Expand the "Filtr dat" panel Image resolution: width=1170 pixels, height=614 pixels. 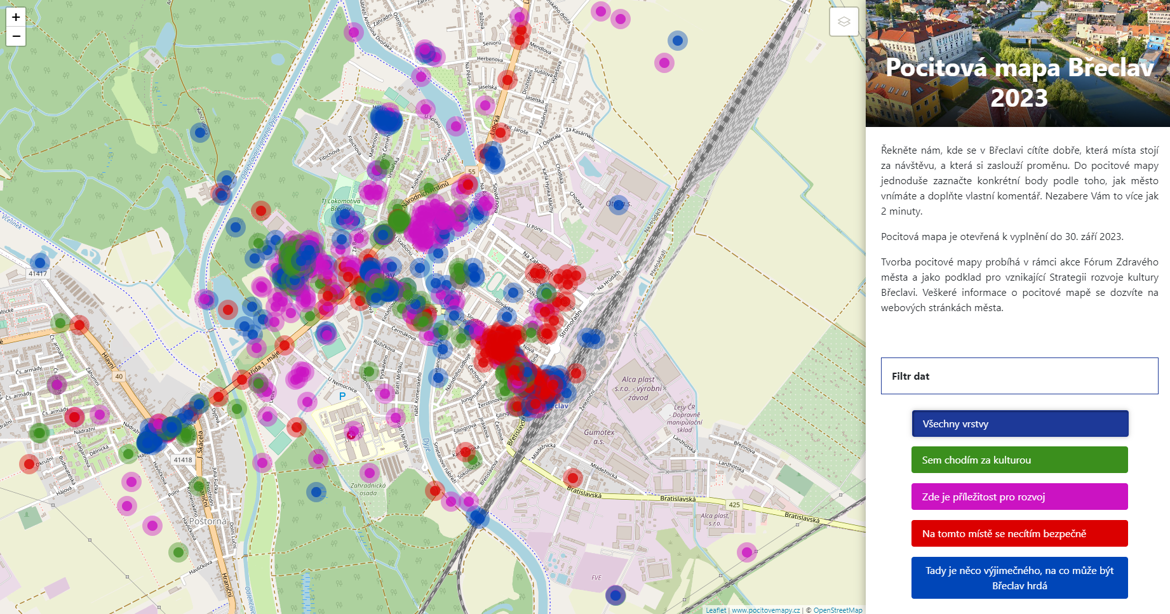click(x=1017, y=376)
